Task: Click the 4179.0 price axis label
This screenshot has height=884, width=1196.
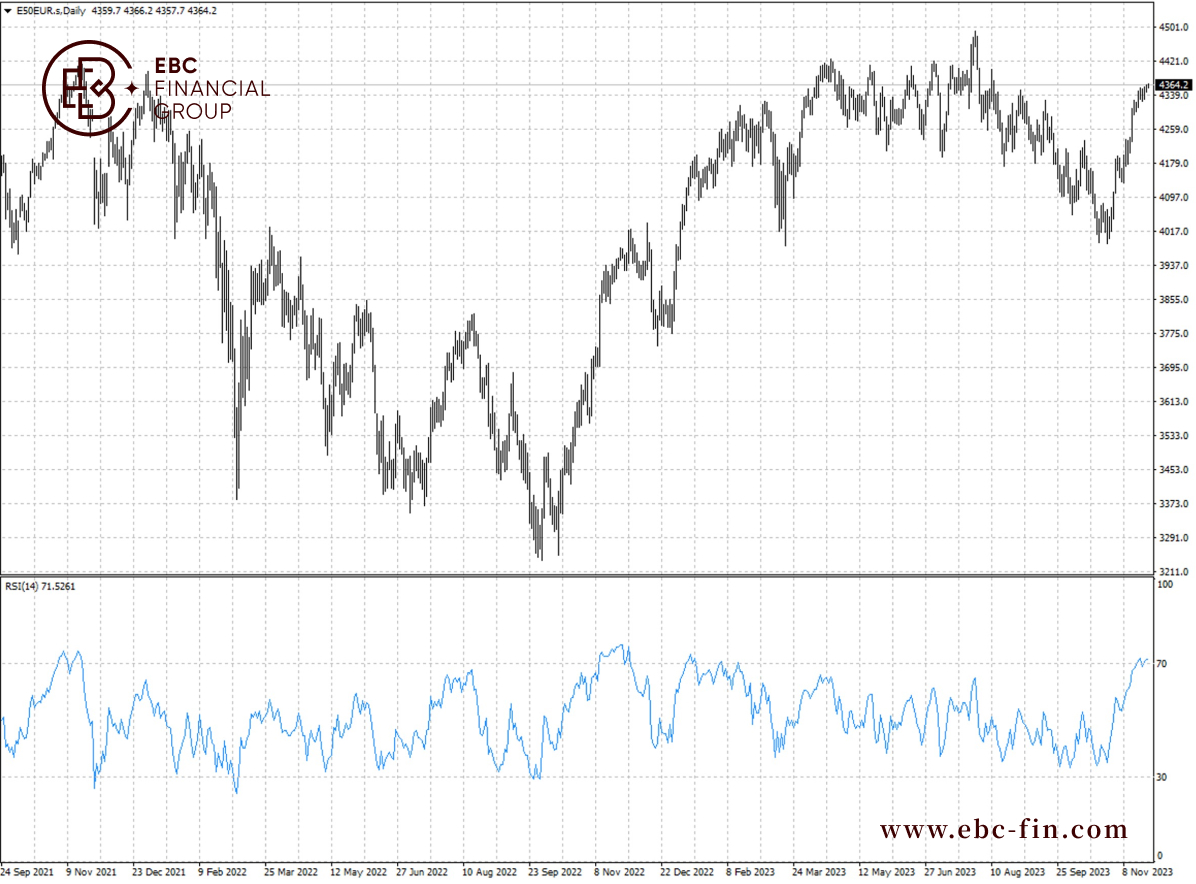Action: coord(1174,163)
